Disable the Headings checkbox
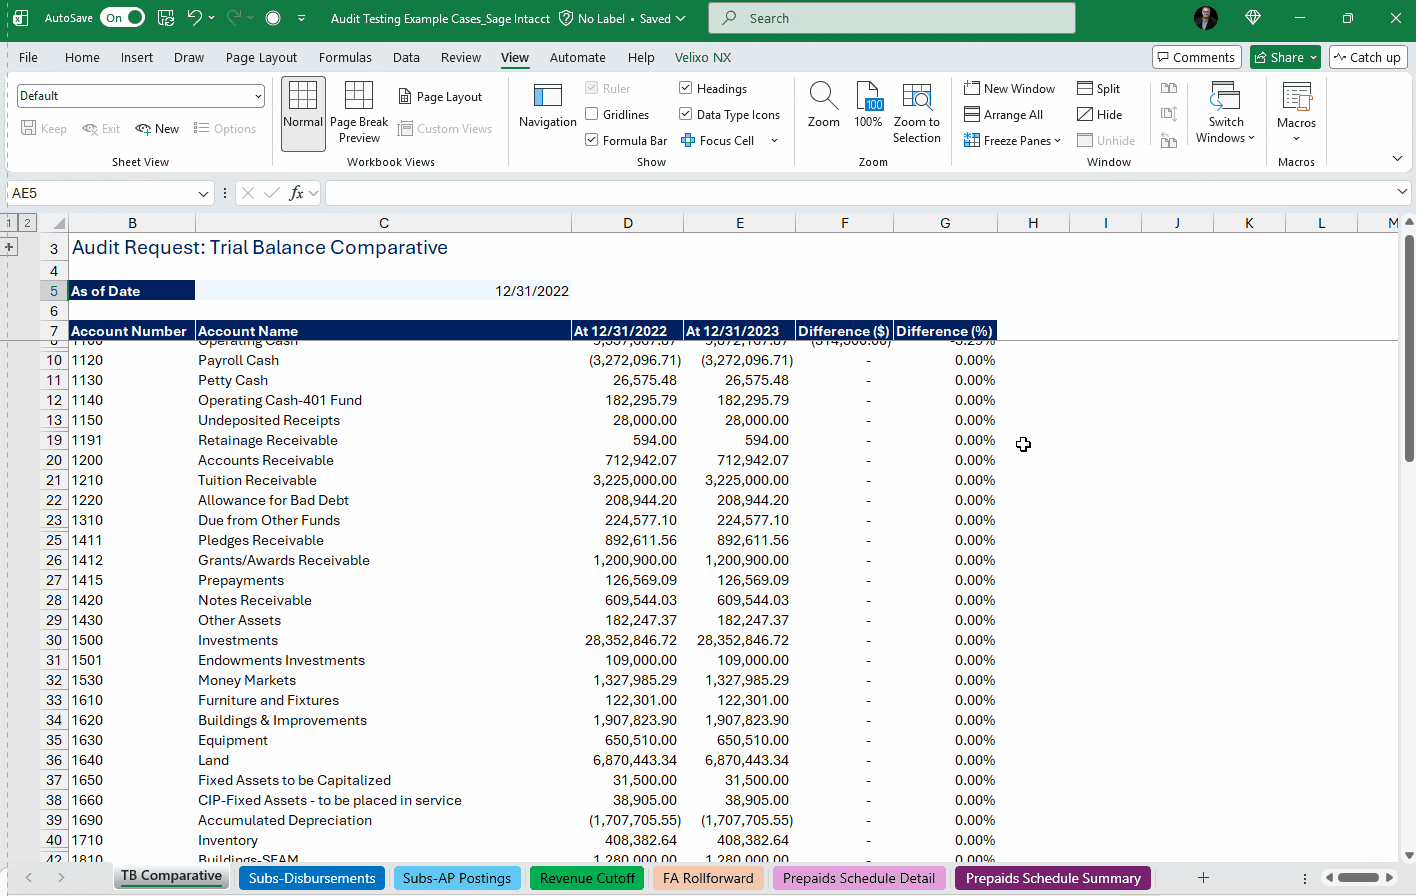Screen dimensions: 1416x896 coord(685,88)
